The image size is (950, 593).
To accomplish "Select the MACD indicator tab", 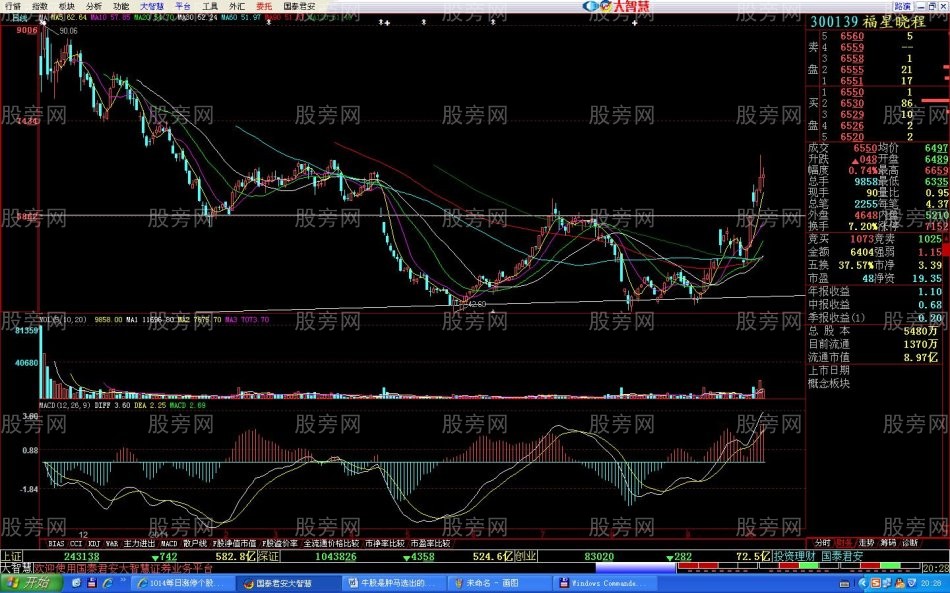I will point(169,543).
